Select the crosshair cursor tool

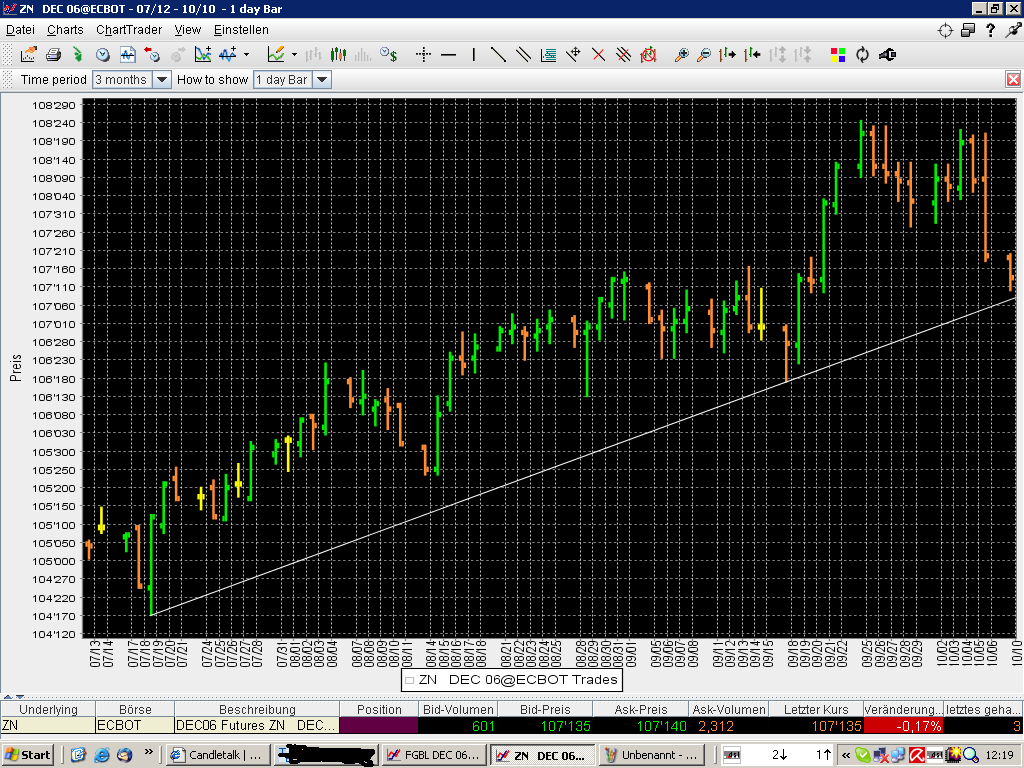tap(423, 55)
